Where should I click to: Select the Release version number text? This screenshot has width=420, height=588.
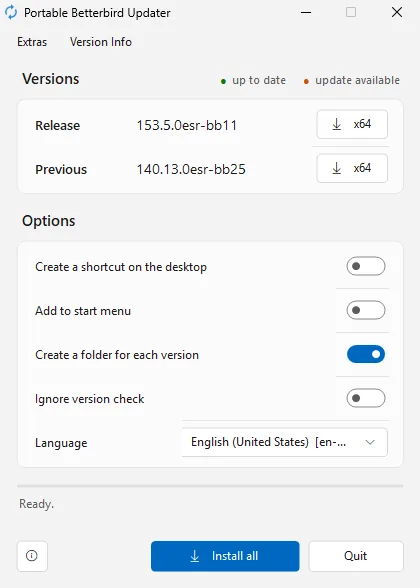[187, 125]
